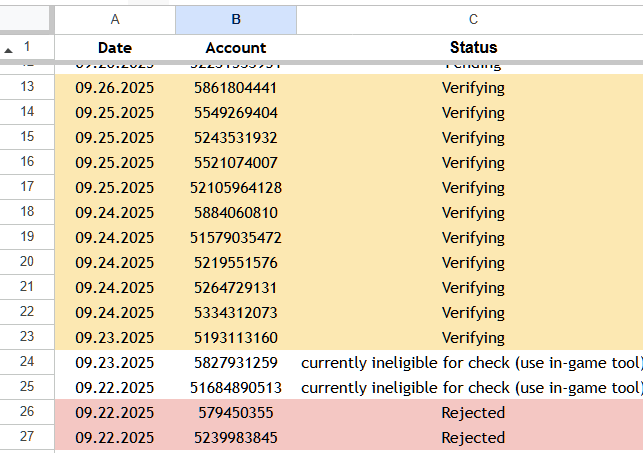643x453 pixels.
Task: Click the Account header cell
Action: pyautogui.click(x=235, y=47)
